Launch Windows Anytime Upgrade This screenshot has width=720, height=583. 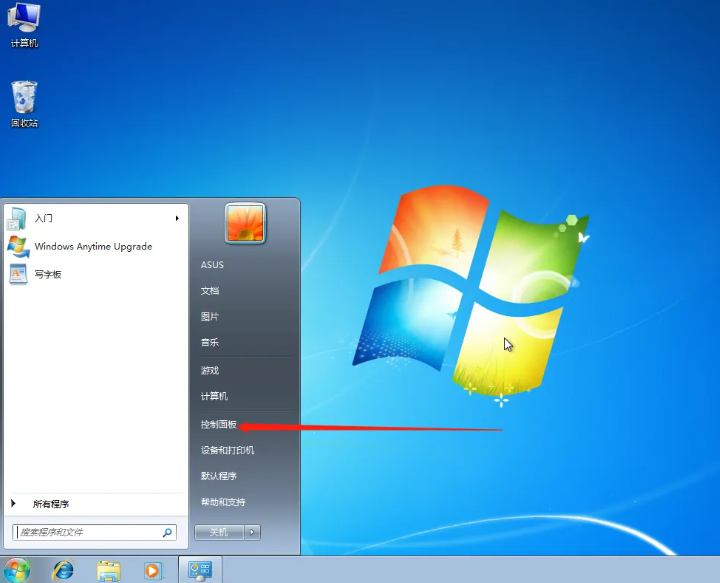pyautogui.click(x=92, y=246)
